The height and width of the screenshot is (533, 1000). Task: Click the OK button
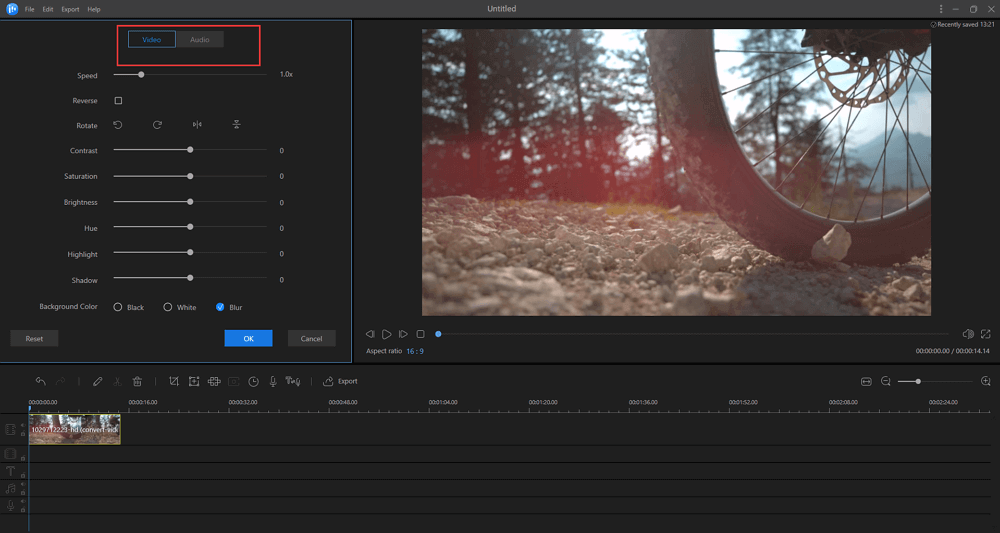pyautogui.click(x=249, y=339)
